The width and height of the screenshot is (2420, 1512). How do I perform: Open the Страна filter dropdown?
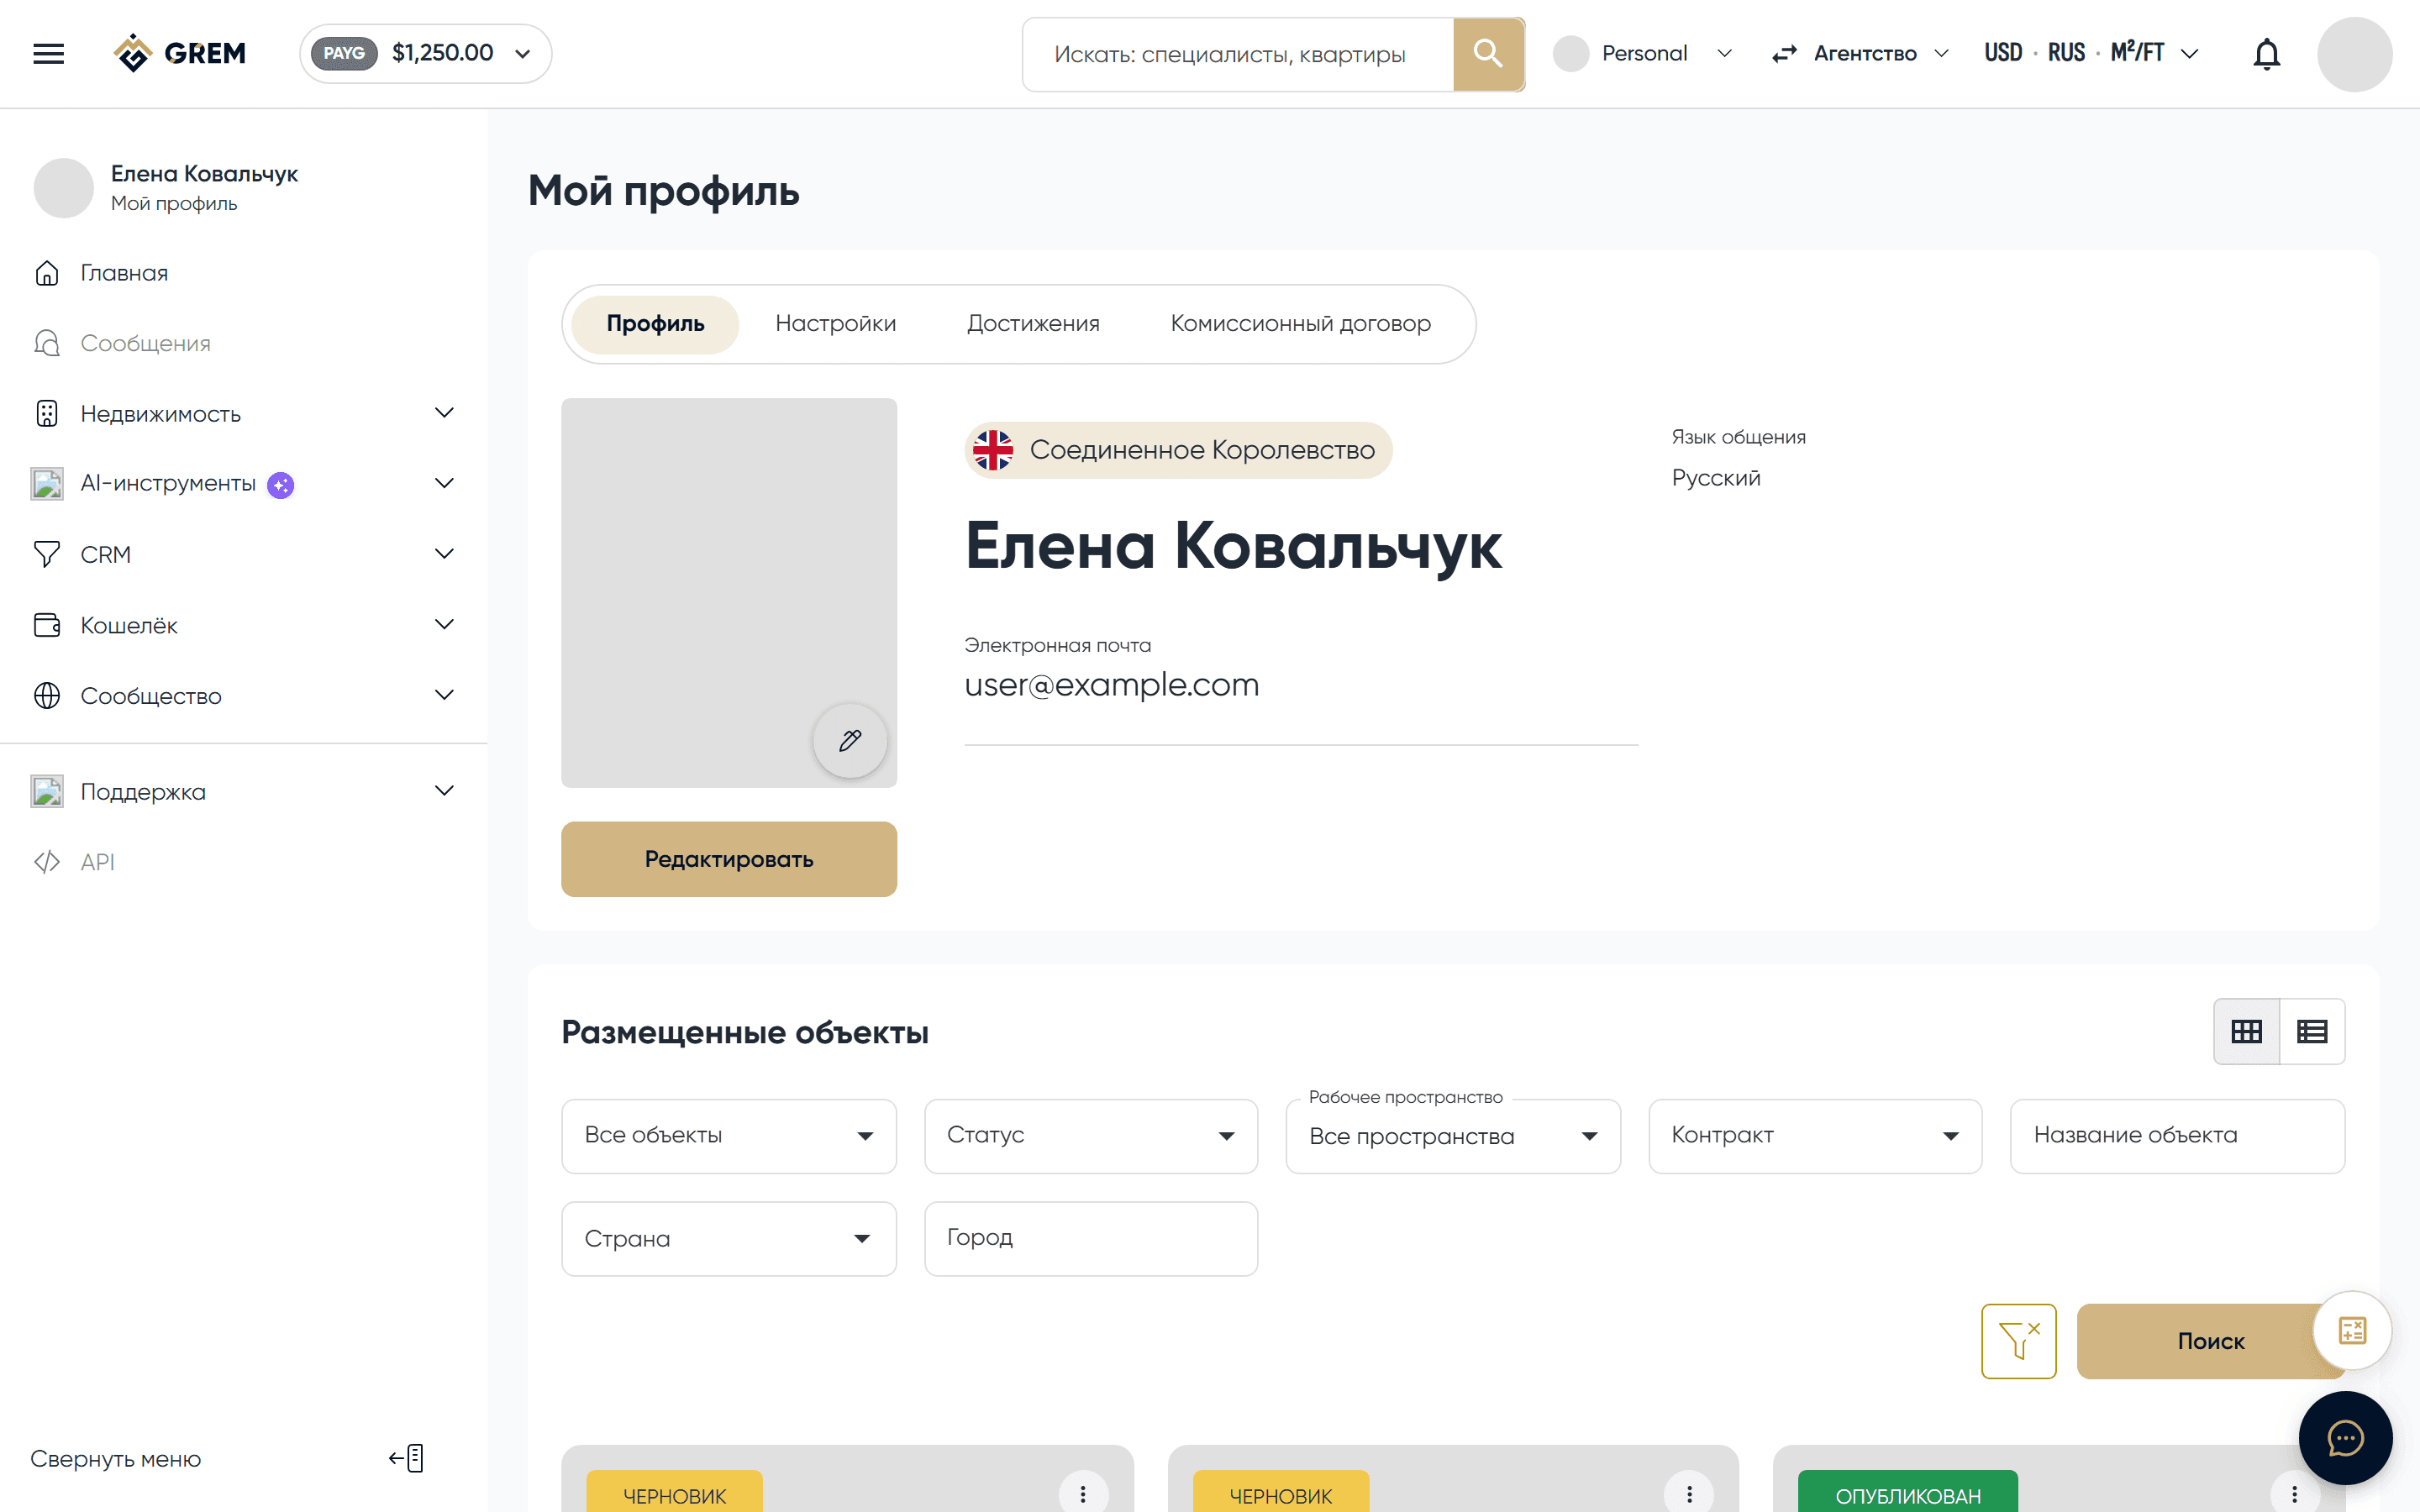tap(728, 1239)
